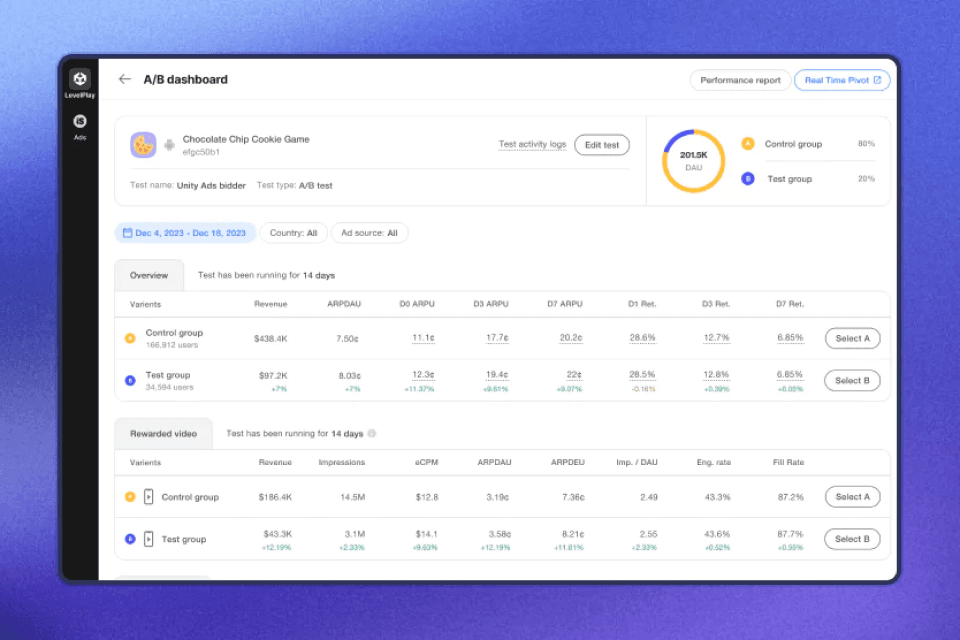This screenshot has width=960, height=640.
Task: Click Rewarded Test group fill rate 87.7%
Action: [x=790, y=534]
